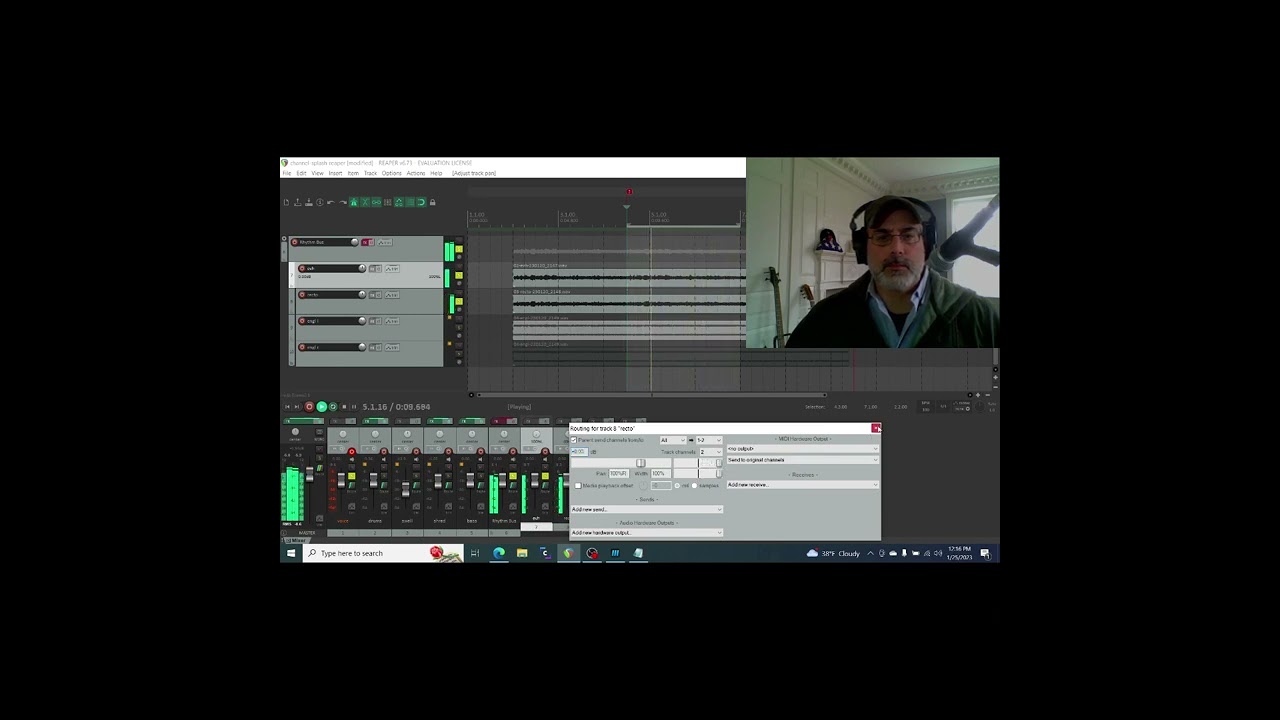Click the Save Project toolbar icon
This screenshot has width=1280, height=720.
pyautogui.click(x=309, y=202)
